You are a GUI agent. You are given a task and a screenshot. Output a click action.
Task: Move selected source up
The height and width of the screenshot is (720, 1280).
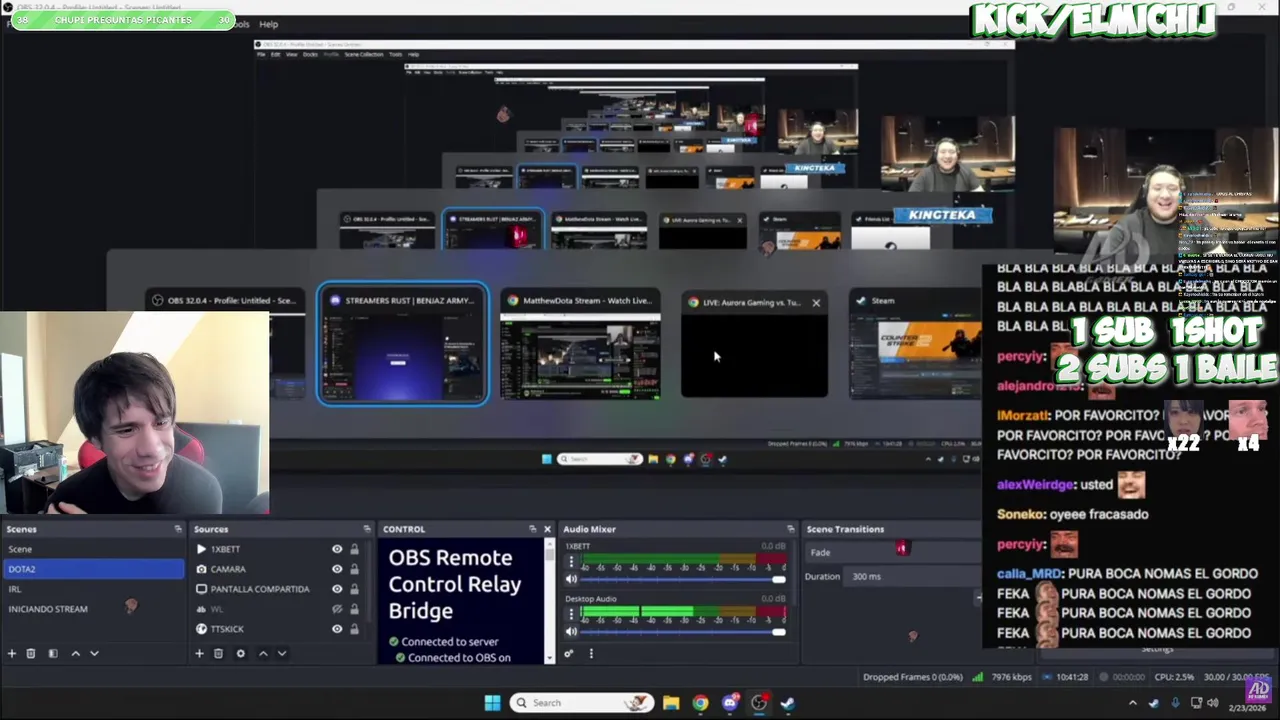pyautogui.click(x=263, y=653)
